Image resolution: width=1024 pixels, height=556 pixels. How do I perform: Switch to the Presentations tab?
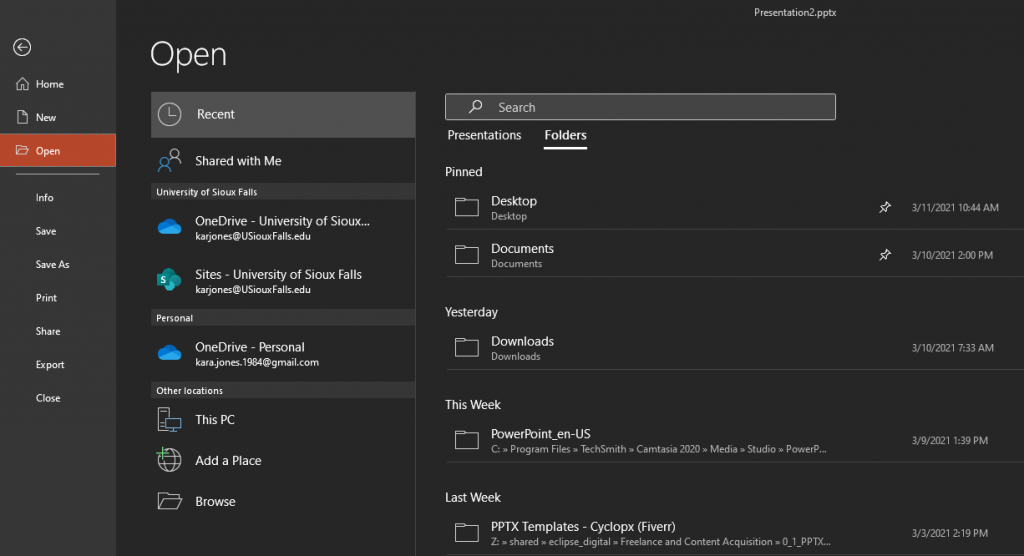coord(484,135)
